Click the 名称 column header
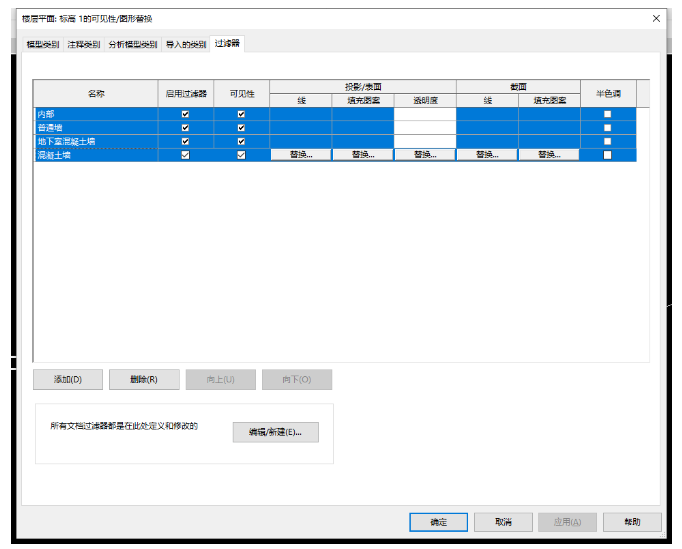The width and height of the screenshot is (682, 549). point(96,94)
